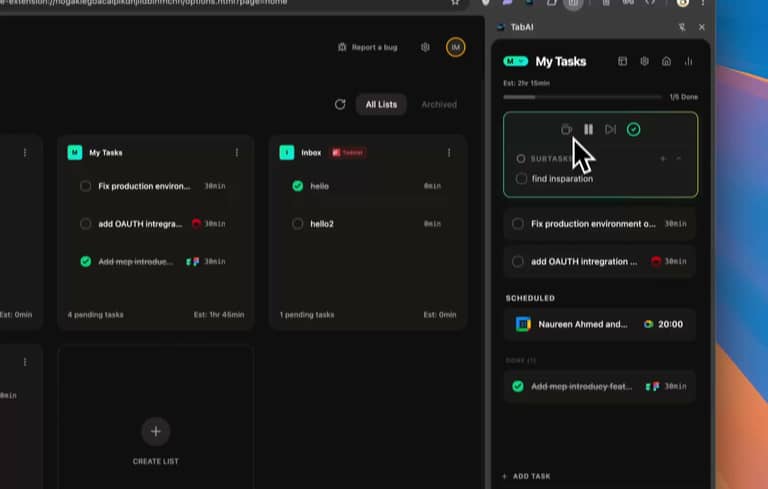Click the IM profile avatar

point(455,47)
